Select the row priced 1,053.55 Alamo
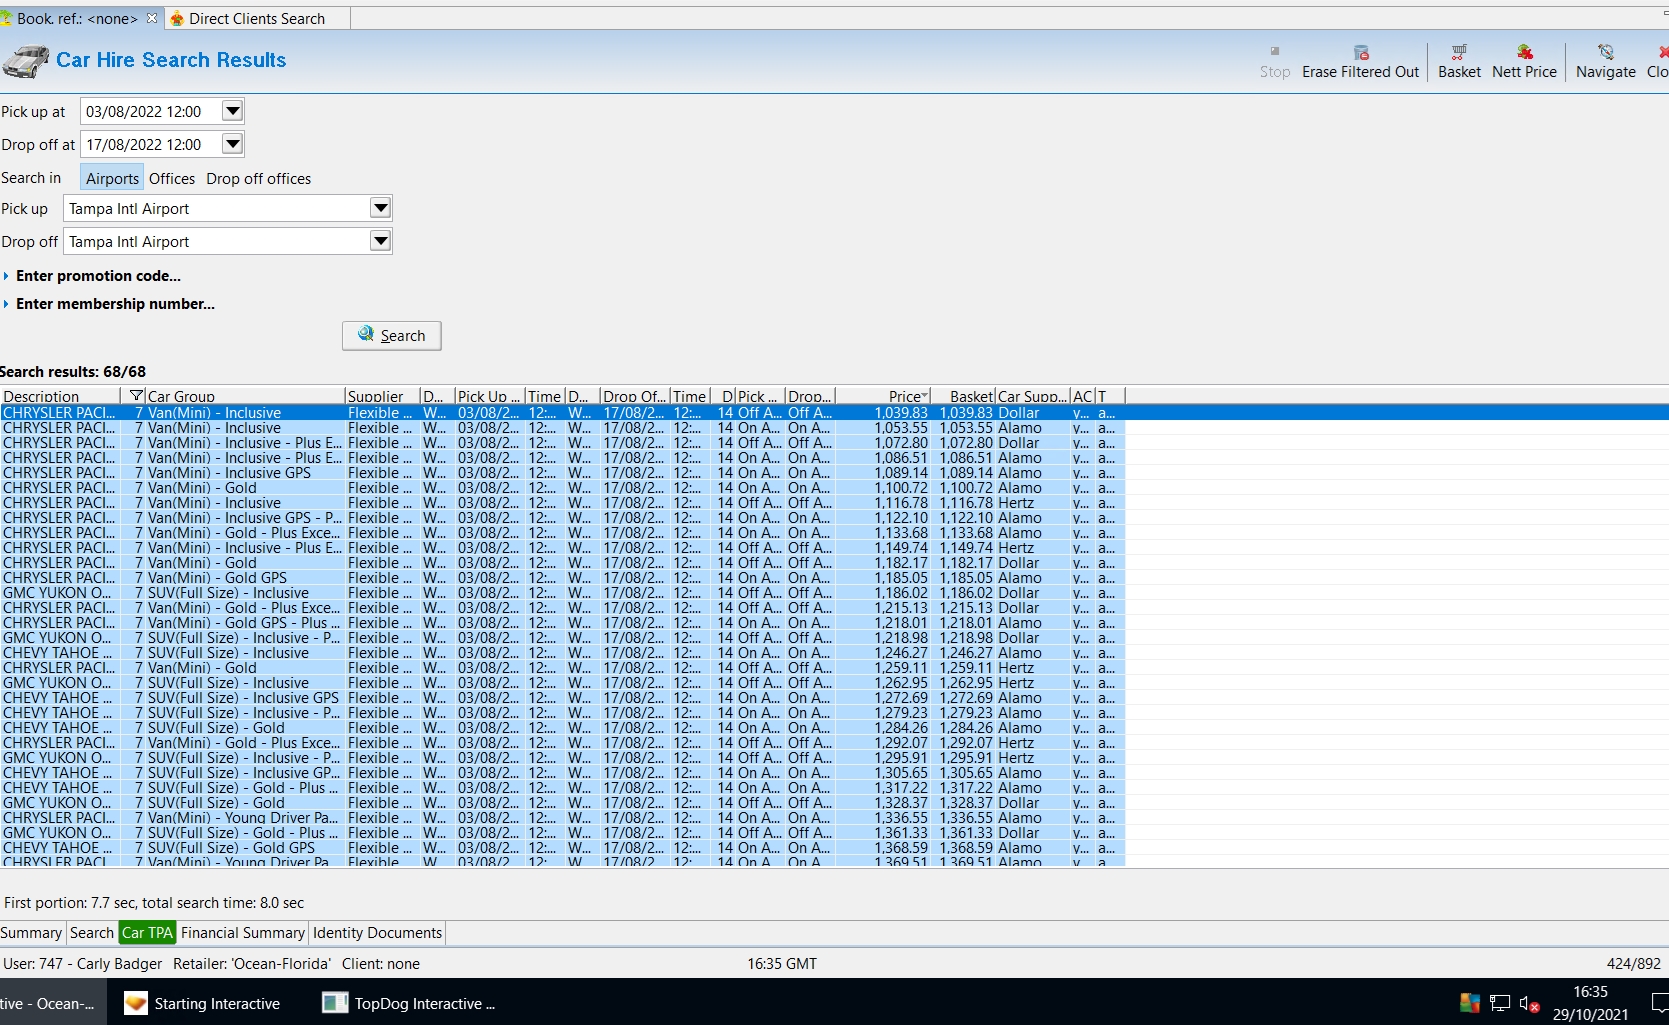The width and height of the screenshot is (1669, 1025). (x=562, y=428)
